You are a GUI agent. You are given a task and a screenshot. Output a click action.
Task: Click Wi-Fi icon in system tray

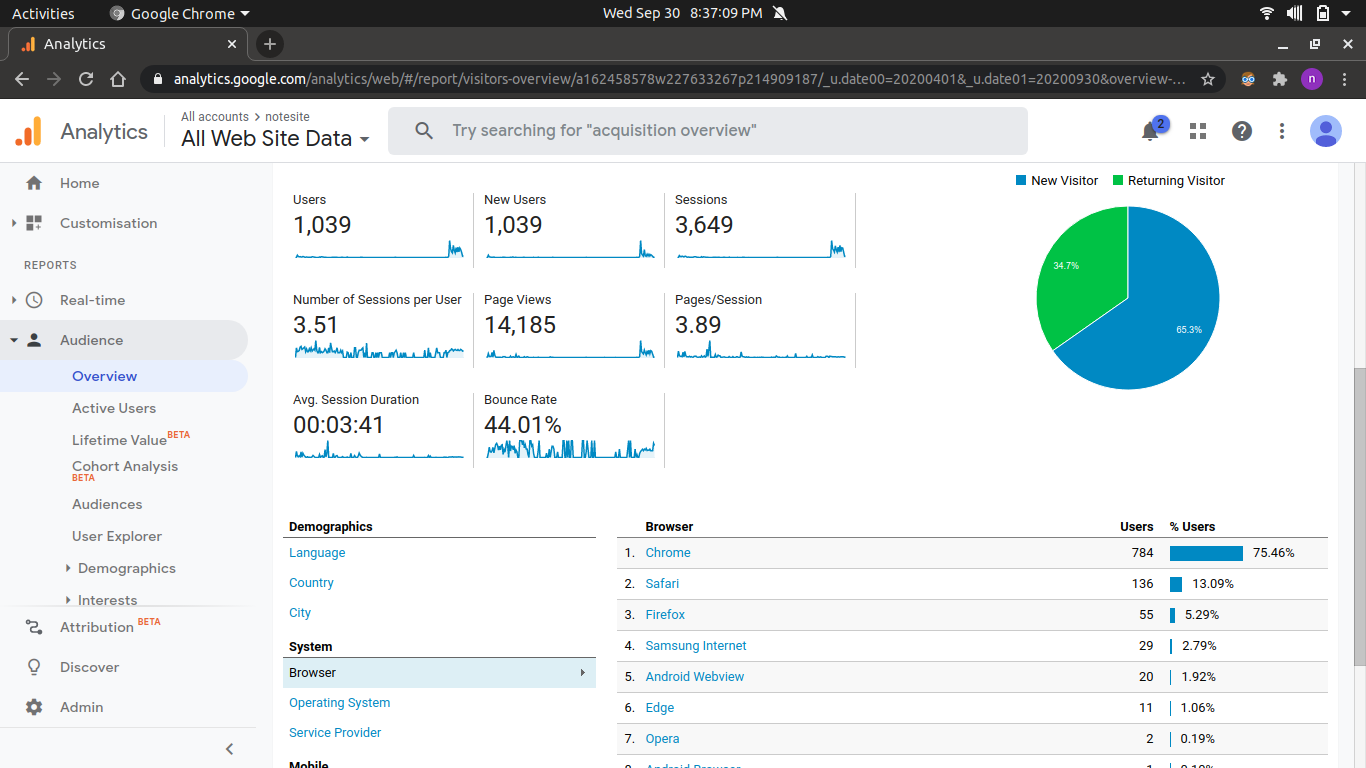(1267, 13)
